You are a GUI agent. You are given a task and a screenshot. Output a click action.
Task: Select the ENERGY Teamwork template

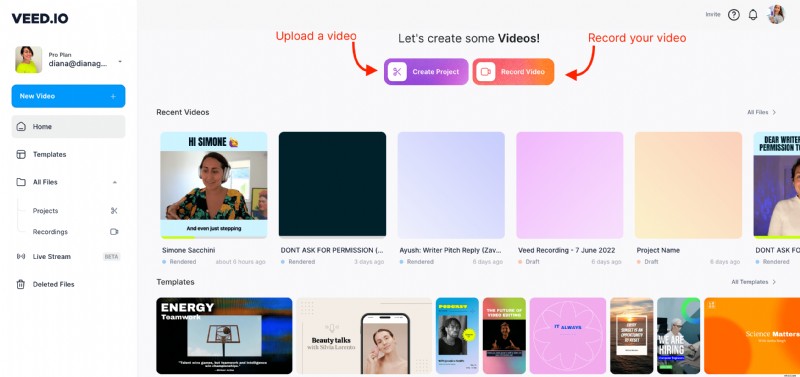coord(224,336)
